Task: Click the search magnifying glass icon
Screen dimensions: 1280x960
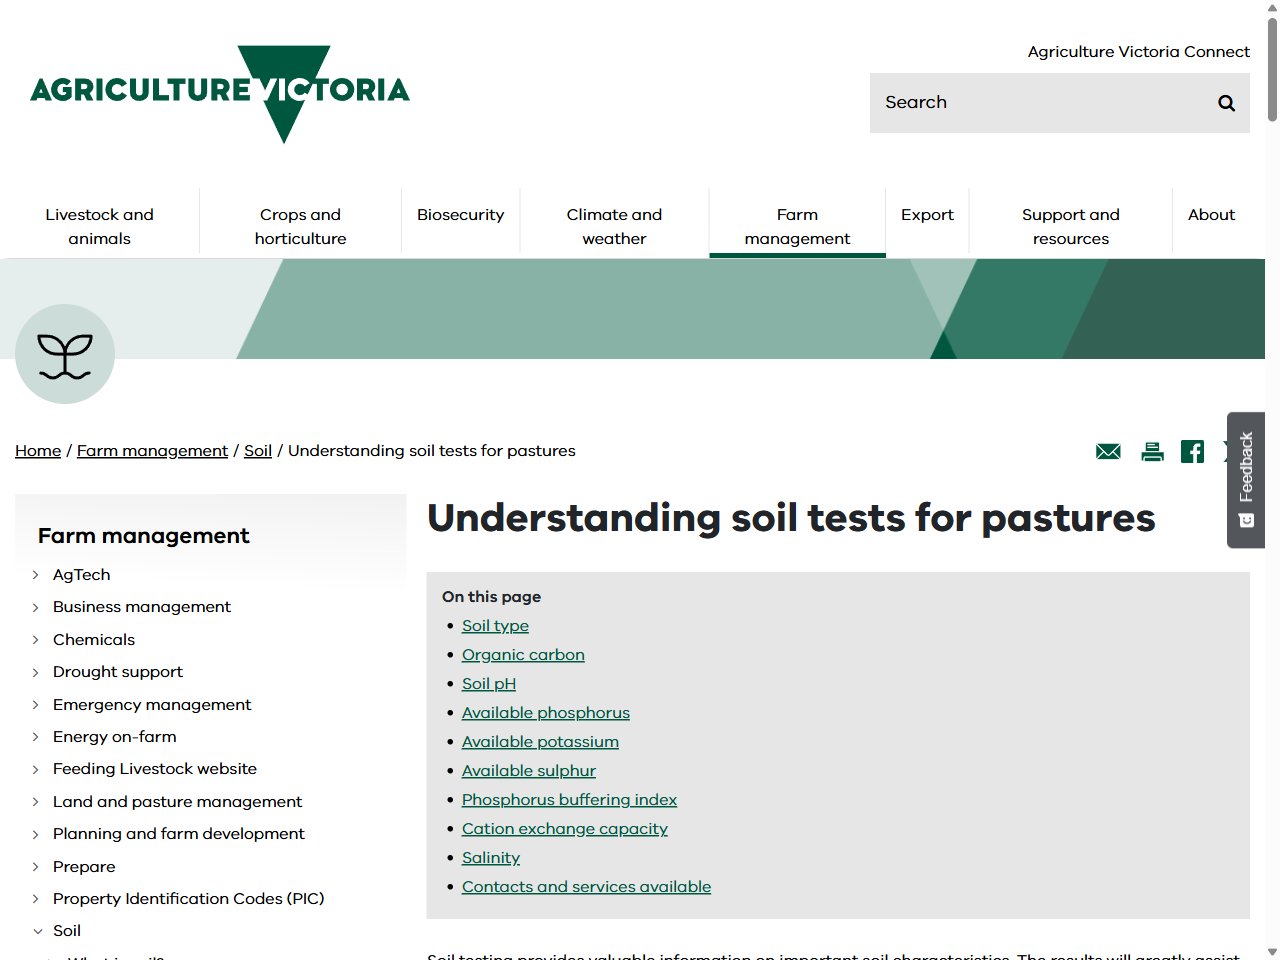Action: click(1226, 102)
